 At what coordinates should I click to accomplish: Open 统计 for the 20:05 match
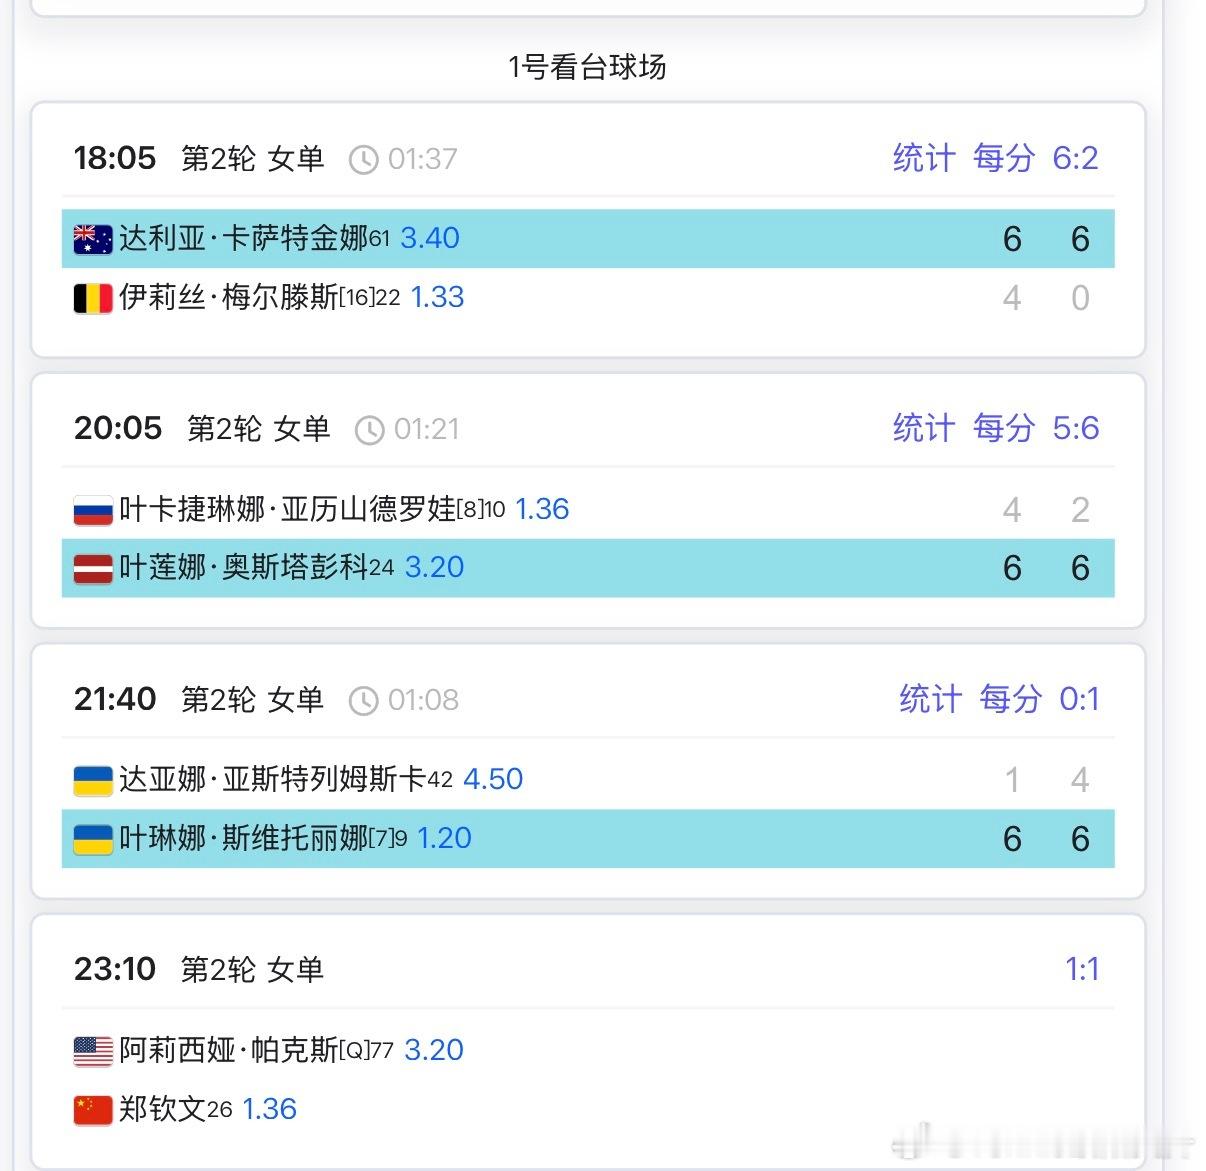(924, 428)
